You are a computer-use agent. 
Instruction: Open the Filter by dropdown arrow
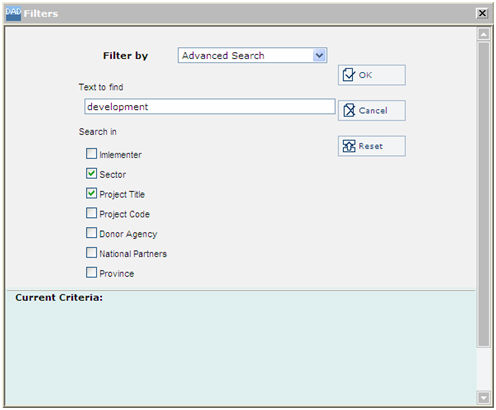click(319, 55)
